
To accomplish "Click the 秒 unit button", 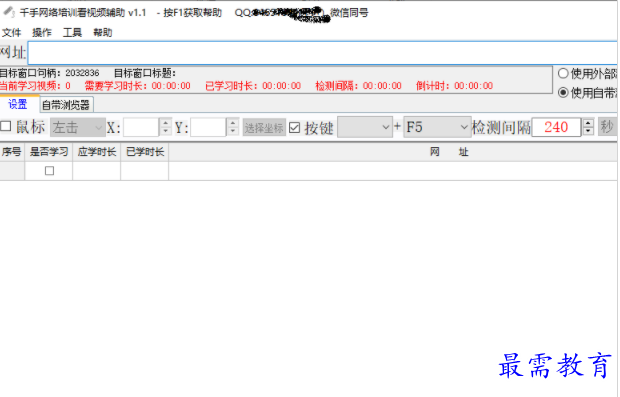I will [x=607, y=127].
